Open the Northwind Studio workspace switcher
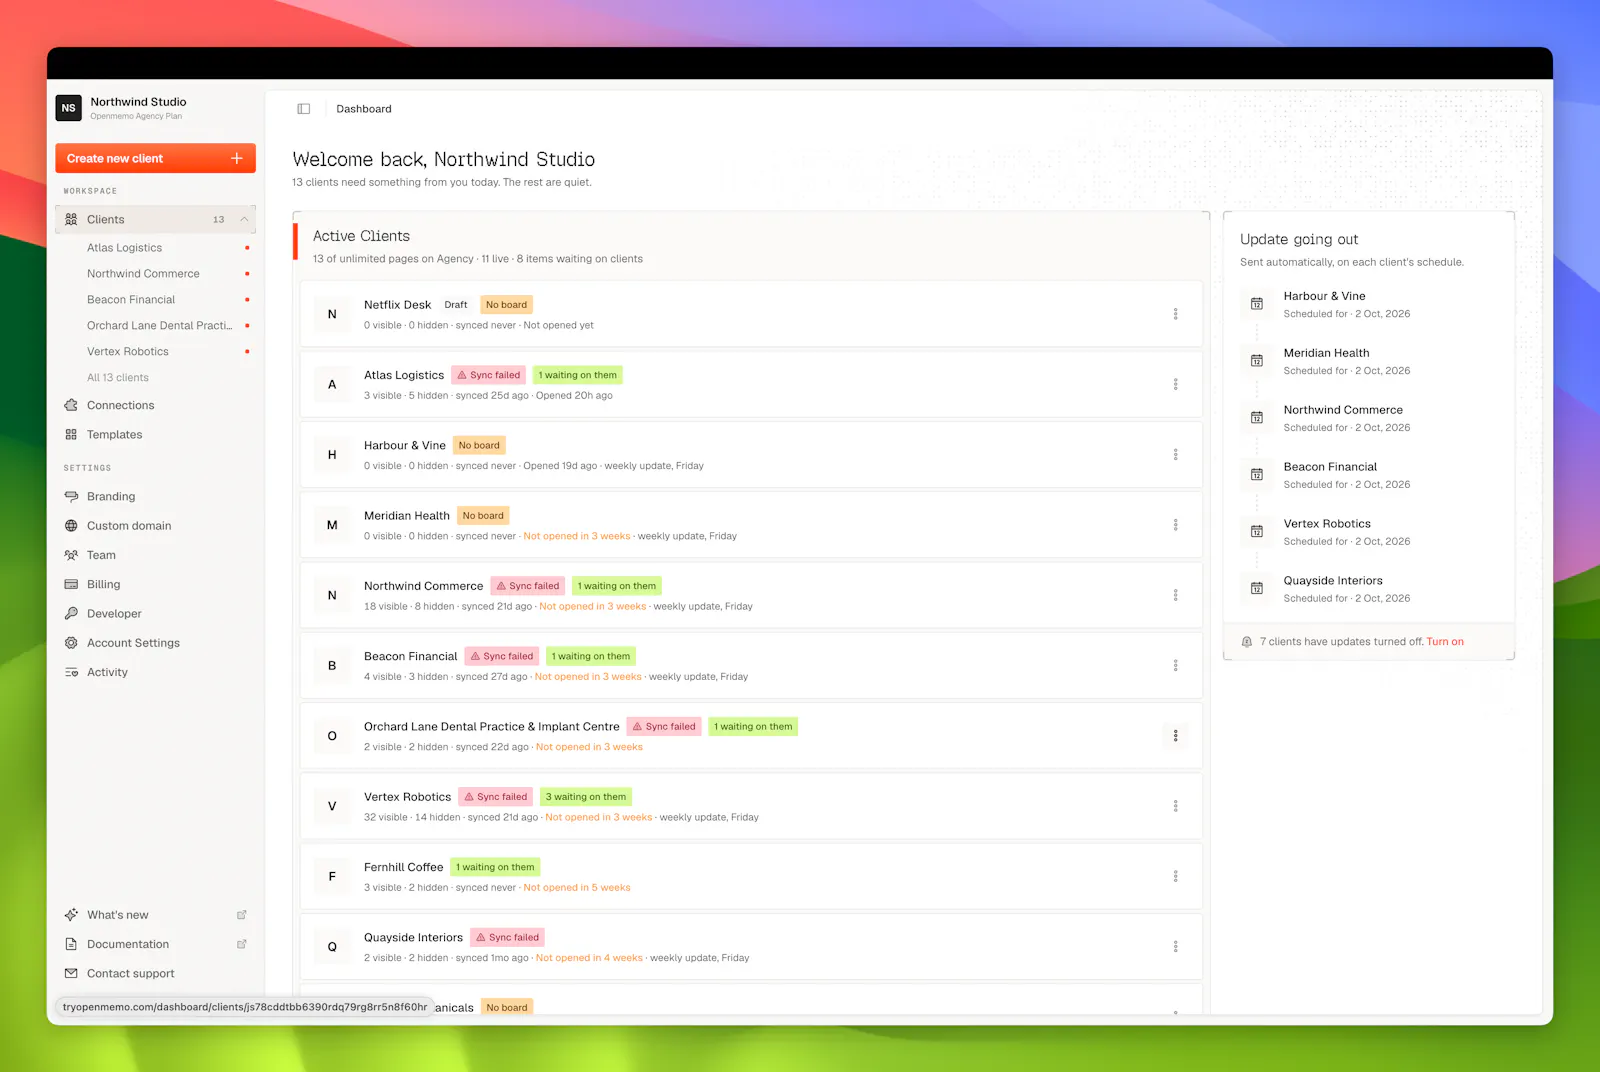Screen dimensions: 1600x1072 155,108
